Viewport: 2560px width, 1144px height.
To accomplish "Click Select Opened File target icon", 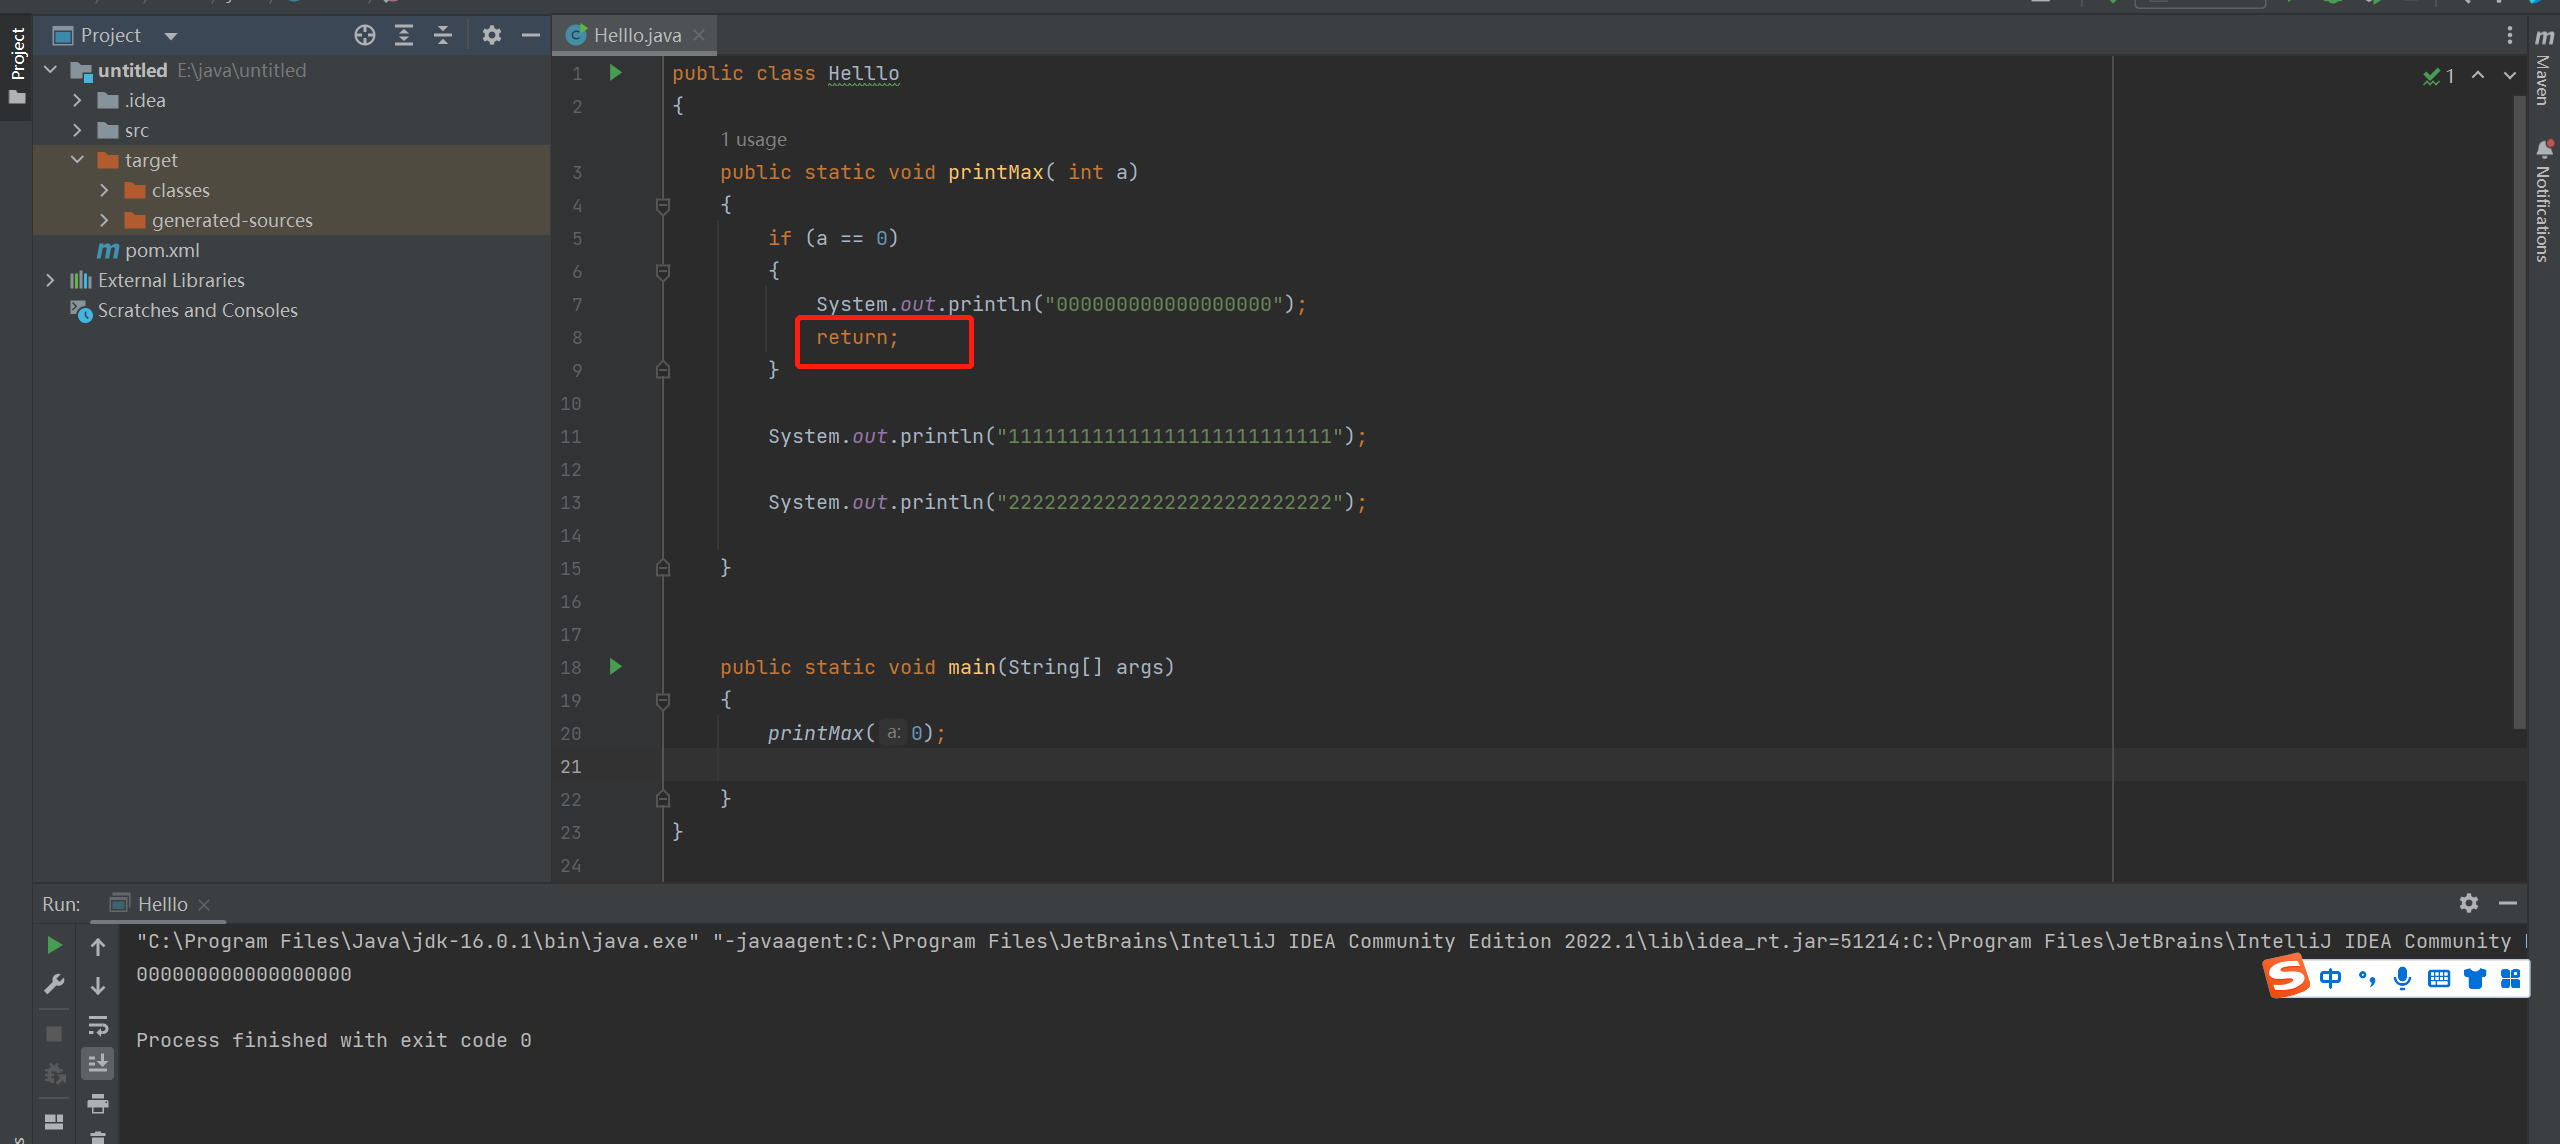I will [x=365, y=36].
